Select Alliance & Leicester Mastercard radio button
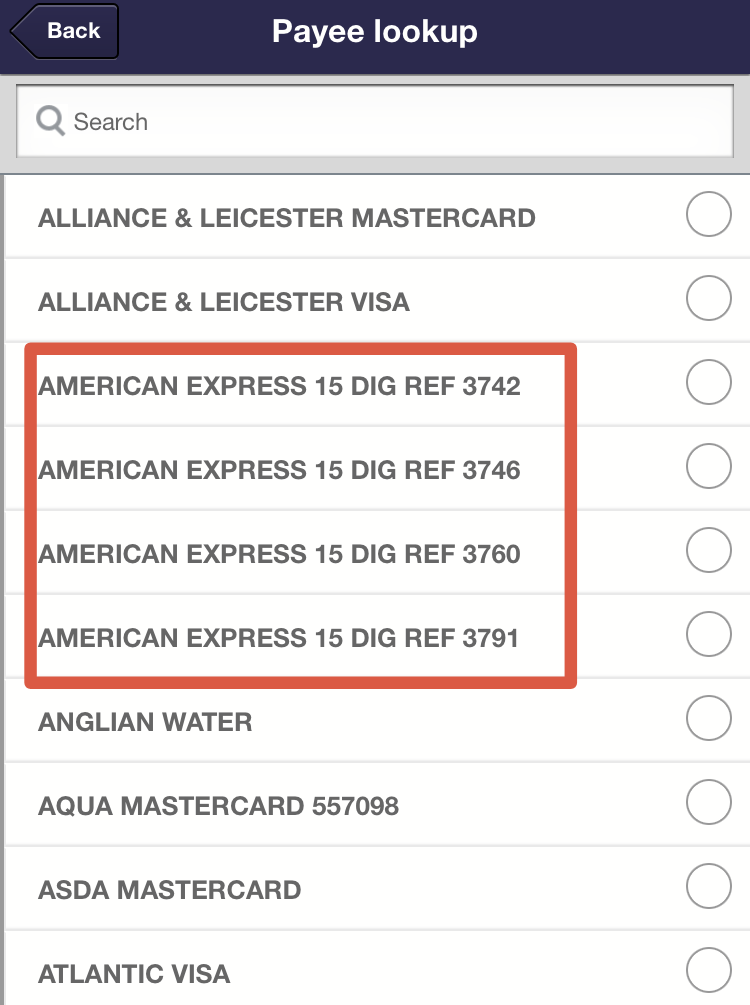 coord(709,217)
